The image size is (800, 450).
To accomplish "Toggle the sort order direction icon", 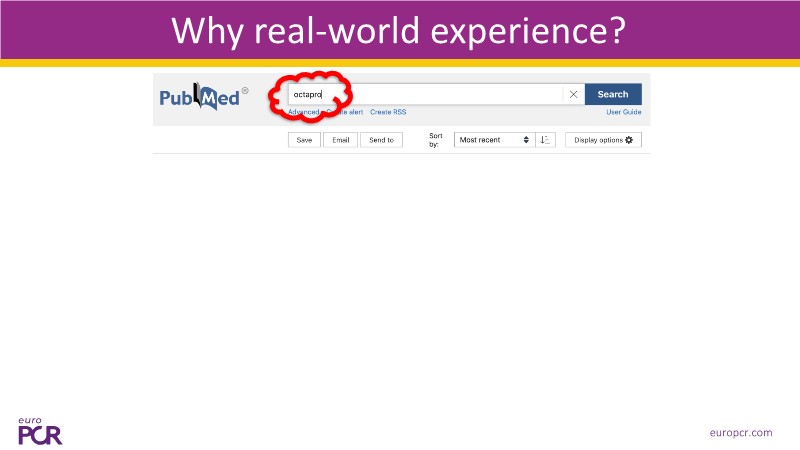I will tap(545, 140).
